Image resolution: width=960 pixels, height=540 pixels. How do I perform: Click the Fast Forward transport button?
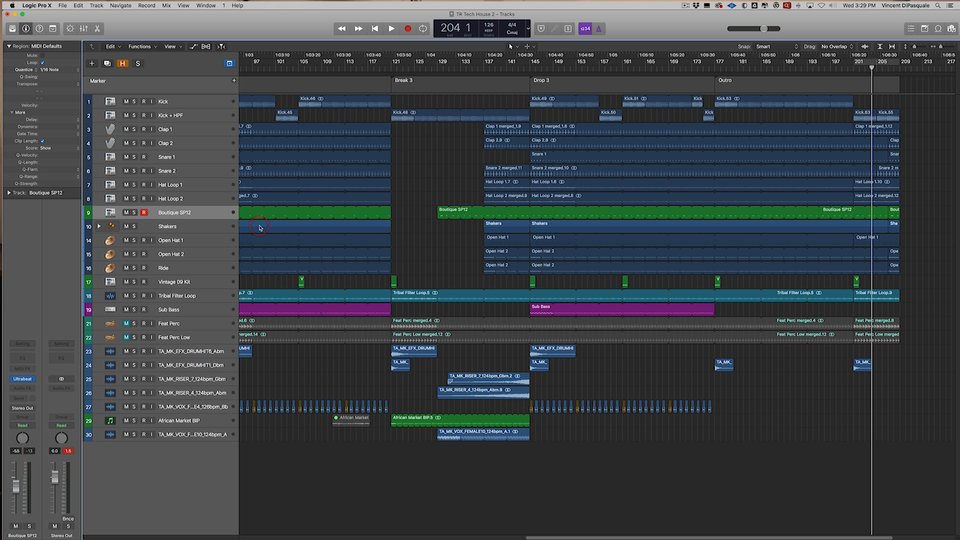point(358,29)
